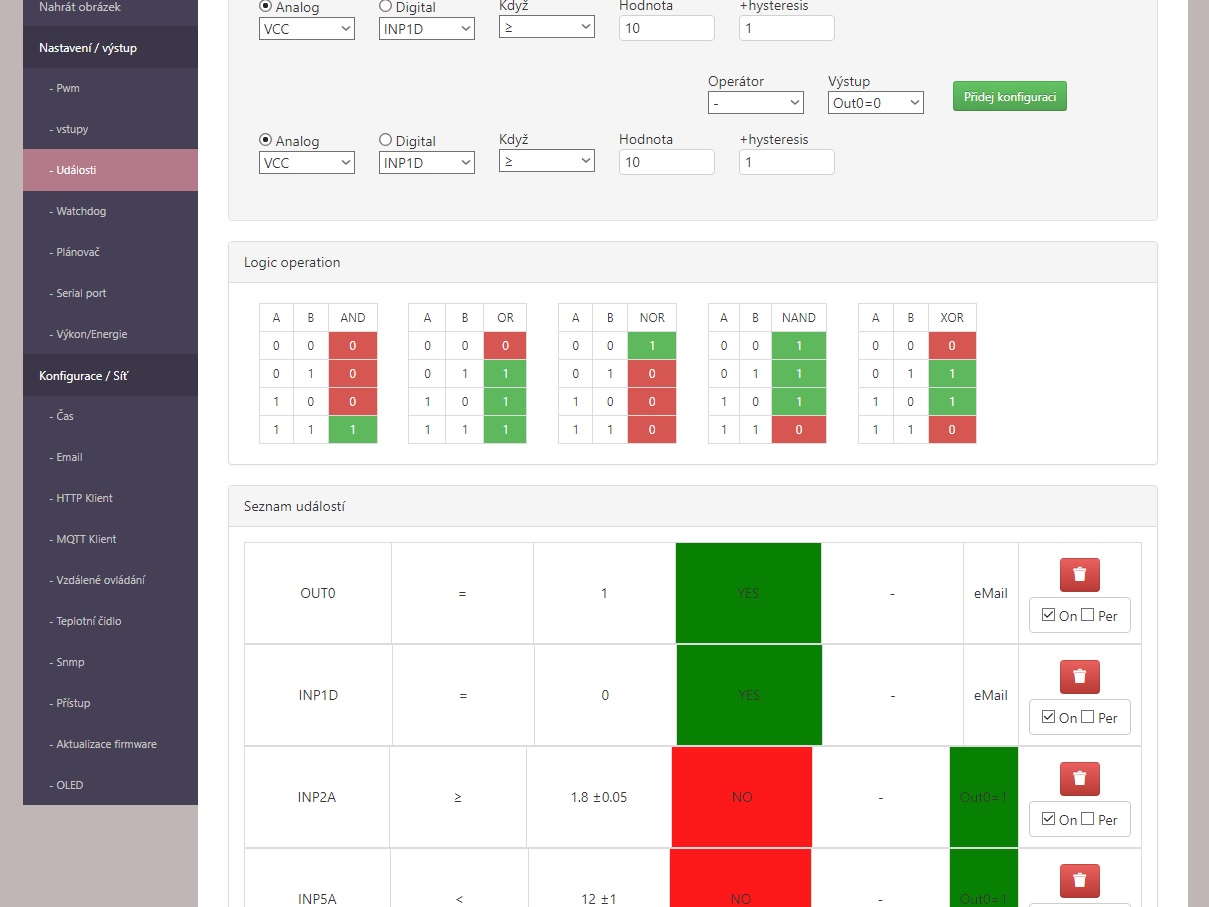Open the Watchdog sidebar menu item
The height and width of the screenshot is (907, 1209).
(x=110, y=211)
